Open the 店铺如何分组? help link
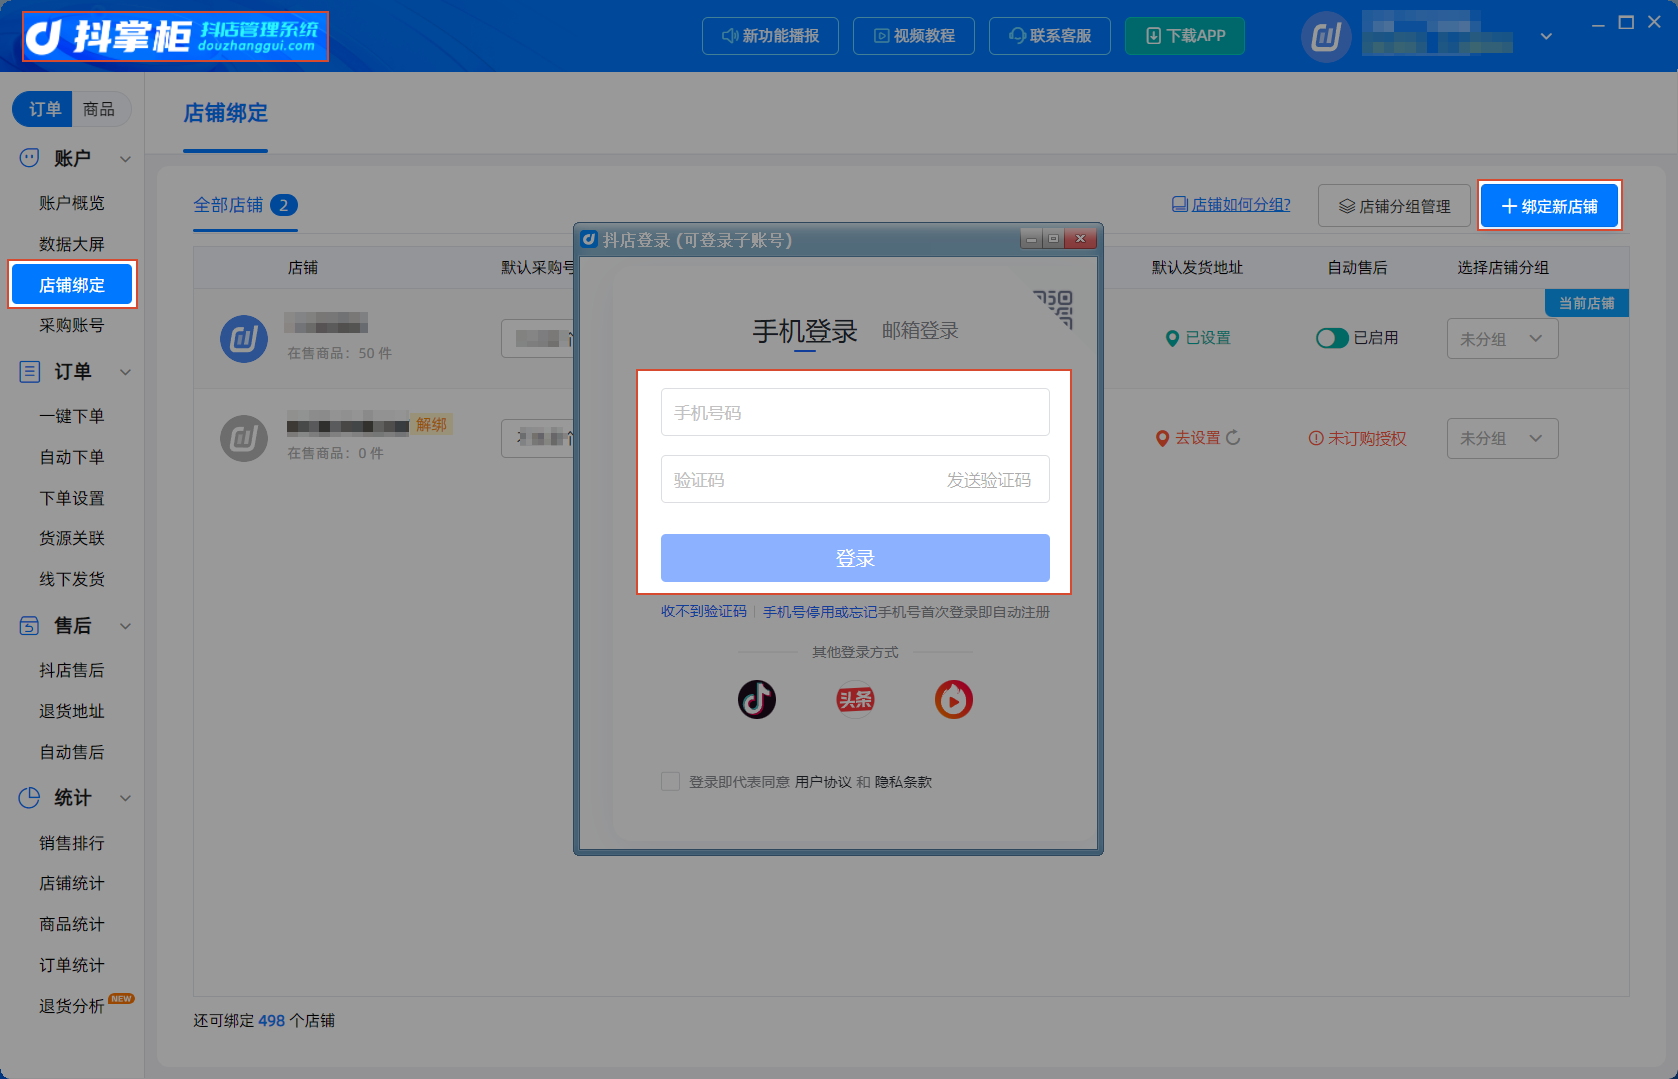The height and width of the screenshot is (1079, 1678). [x=1231, y=204]
